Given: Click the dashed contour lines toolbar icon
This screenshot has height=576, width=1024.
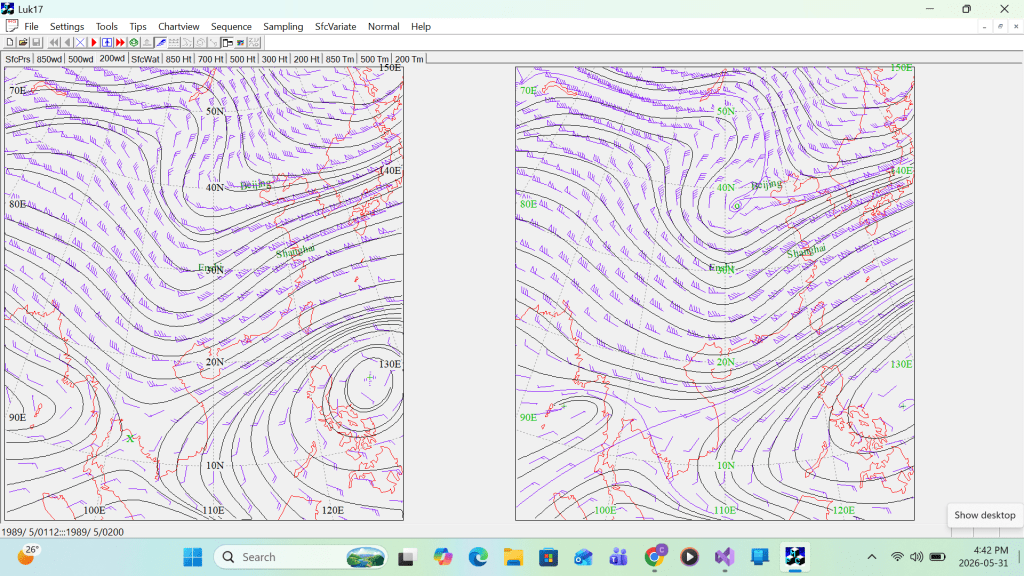Looking at the screenshot, I should [174, 42].
